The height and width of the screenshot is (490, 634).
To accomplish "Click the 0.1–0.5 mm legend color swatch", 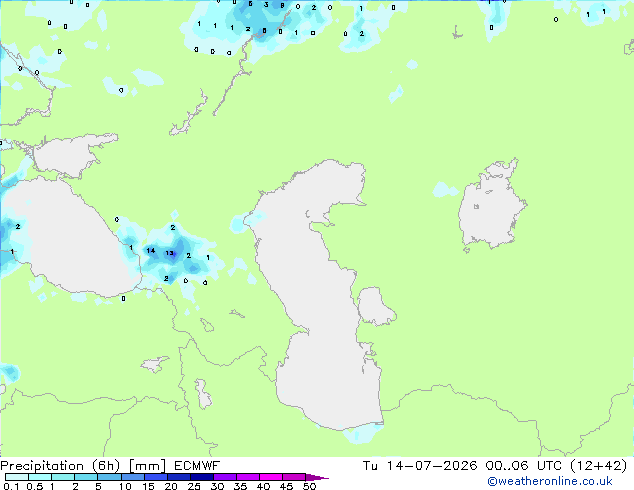I will tap(17, 477).
